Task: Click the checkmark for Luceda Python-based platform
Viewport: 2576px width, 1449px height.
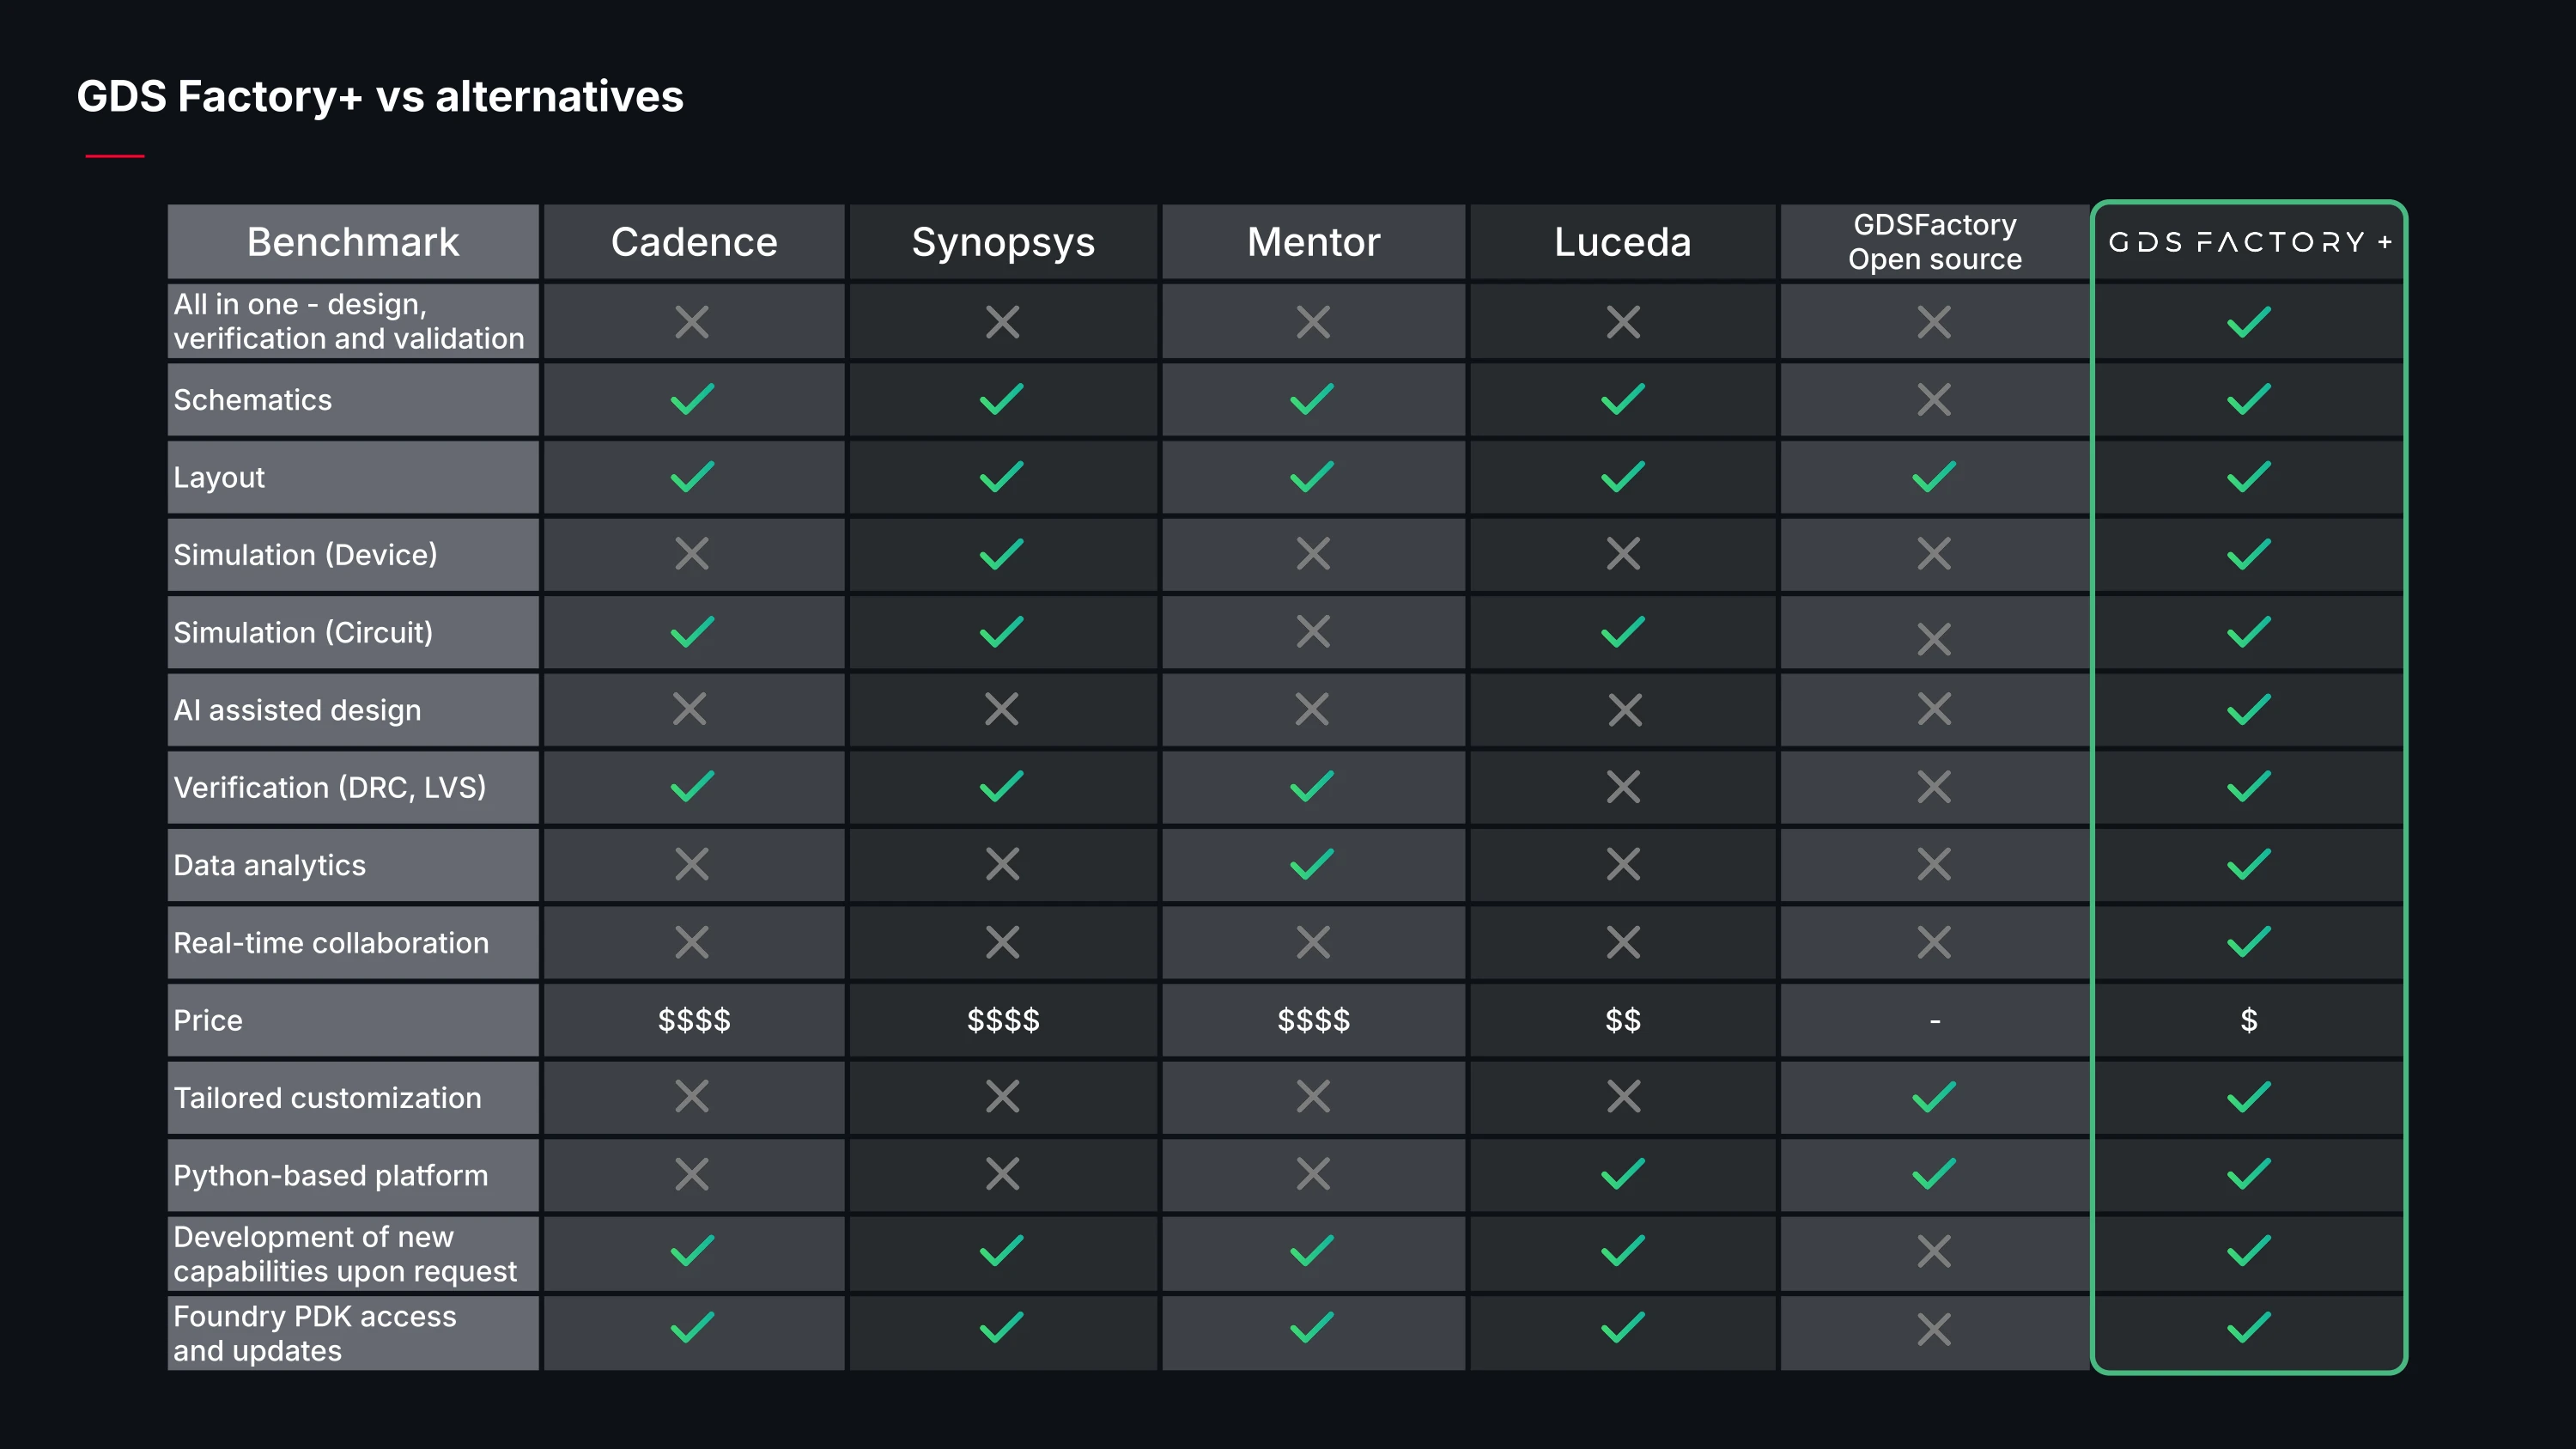Action: 1623,1174
